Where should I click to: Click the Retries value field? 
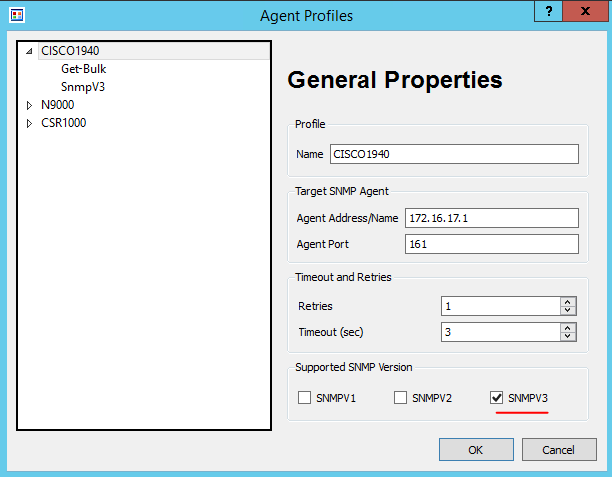[x=501, y=306]
